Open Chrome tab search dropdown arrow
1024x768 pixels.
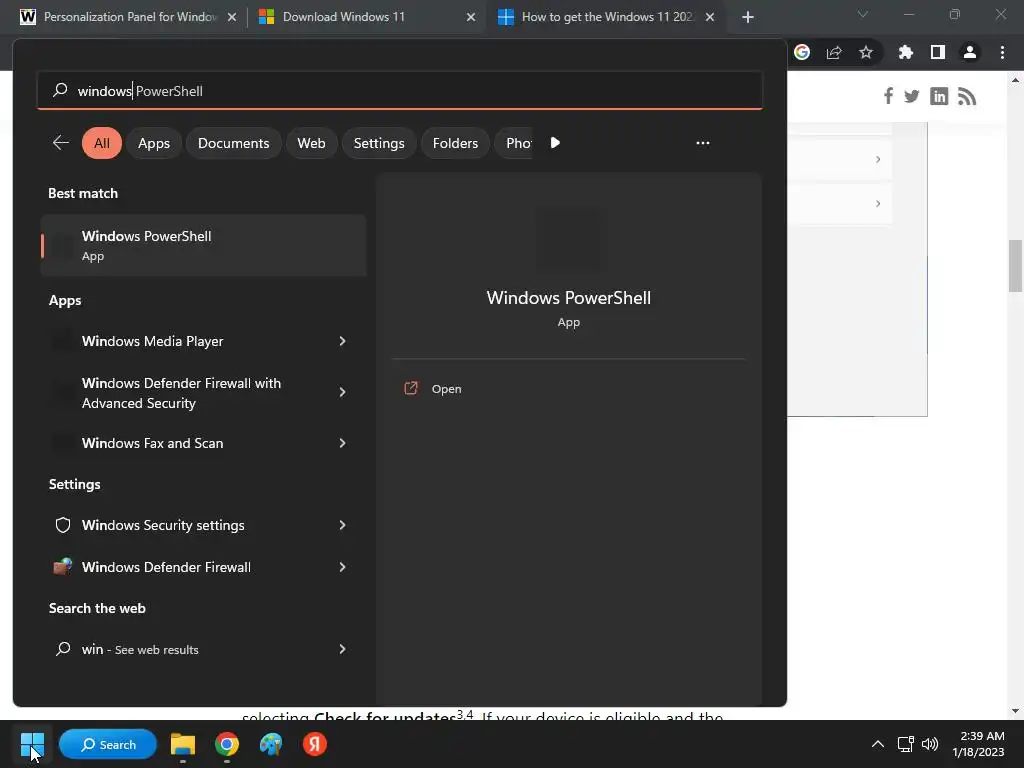click(x=863, y=14)
